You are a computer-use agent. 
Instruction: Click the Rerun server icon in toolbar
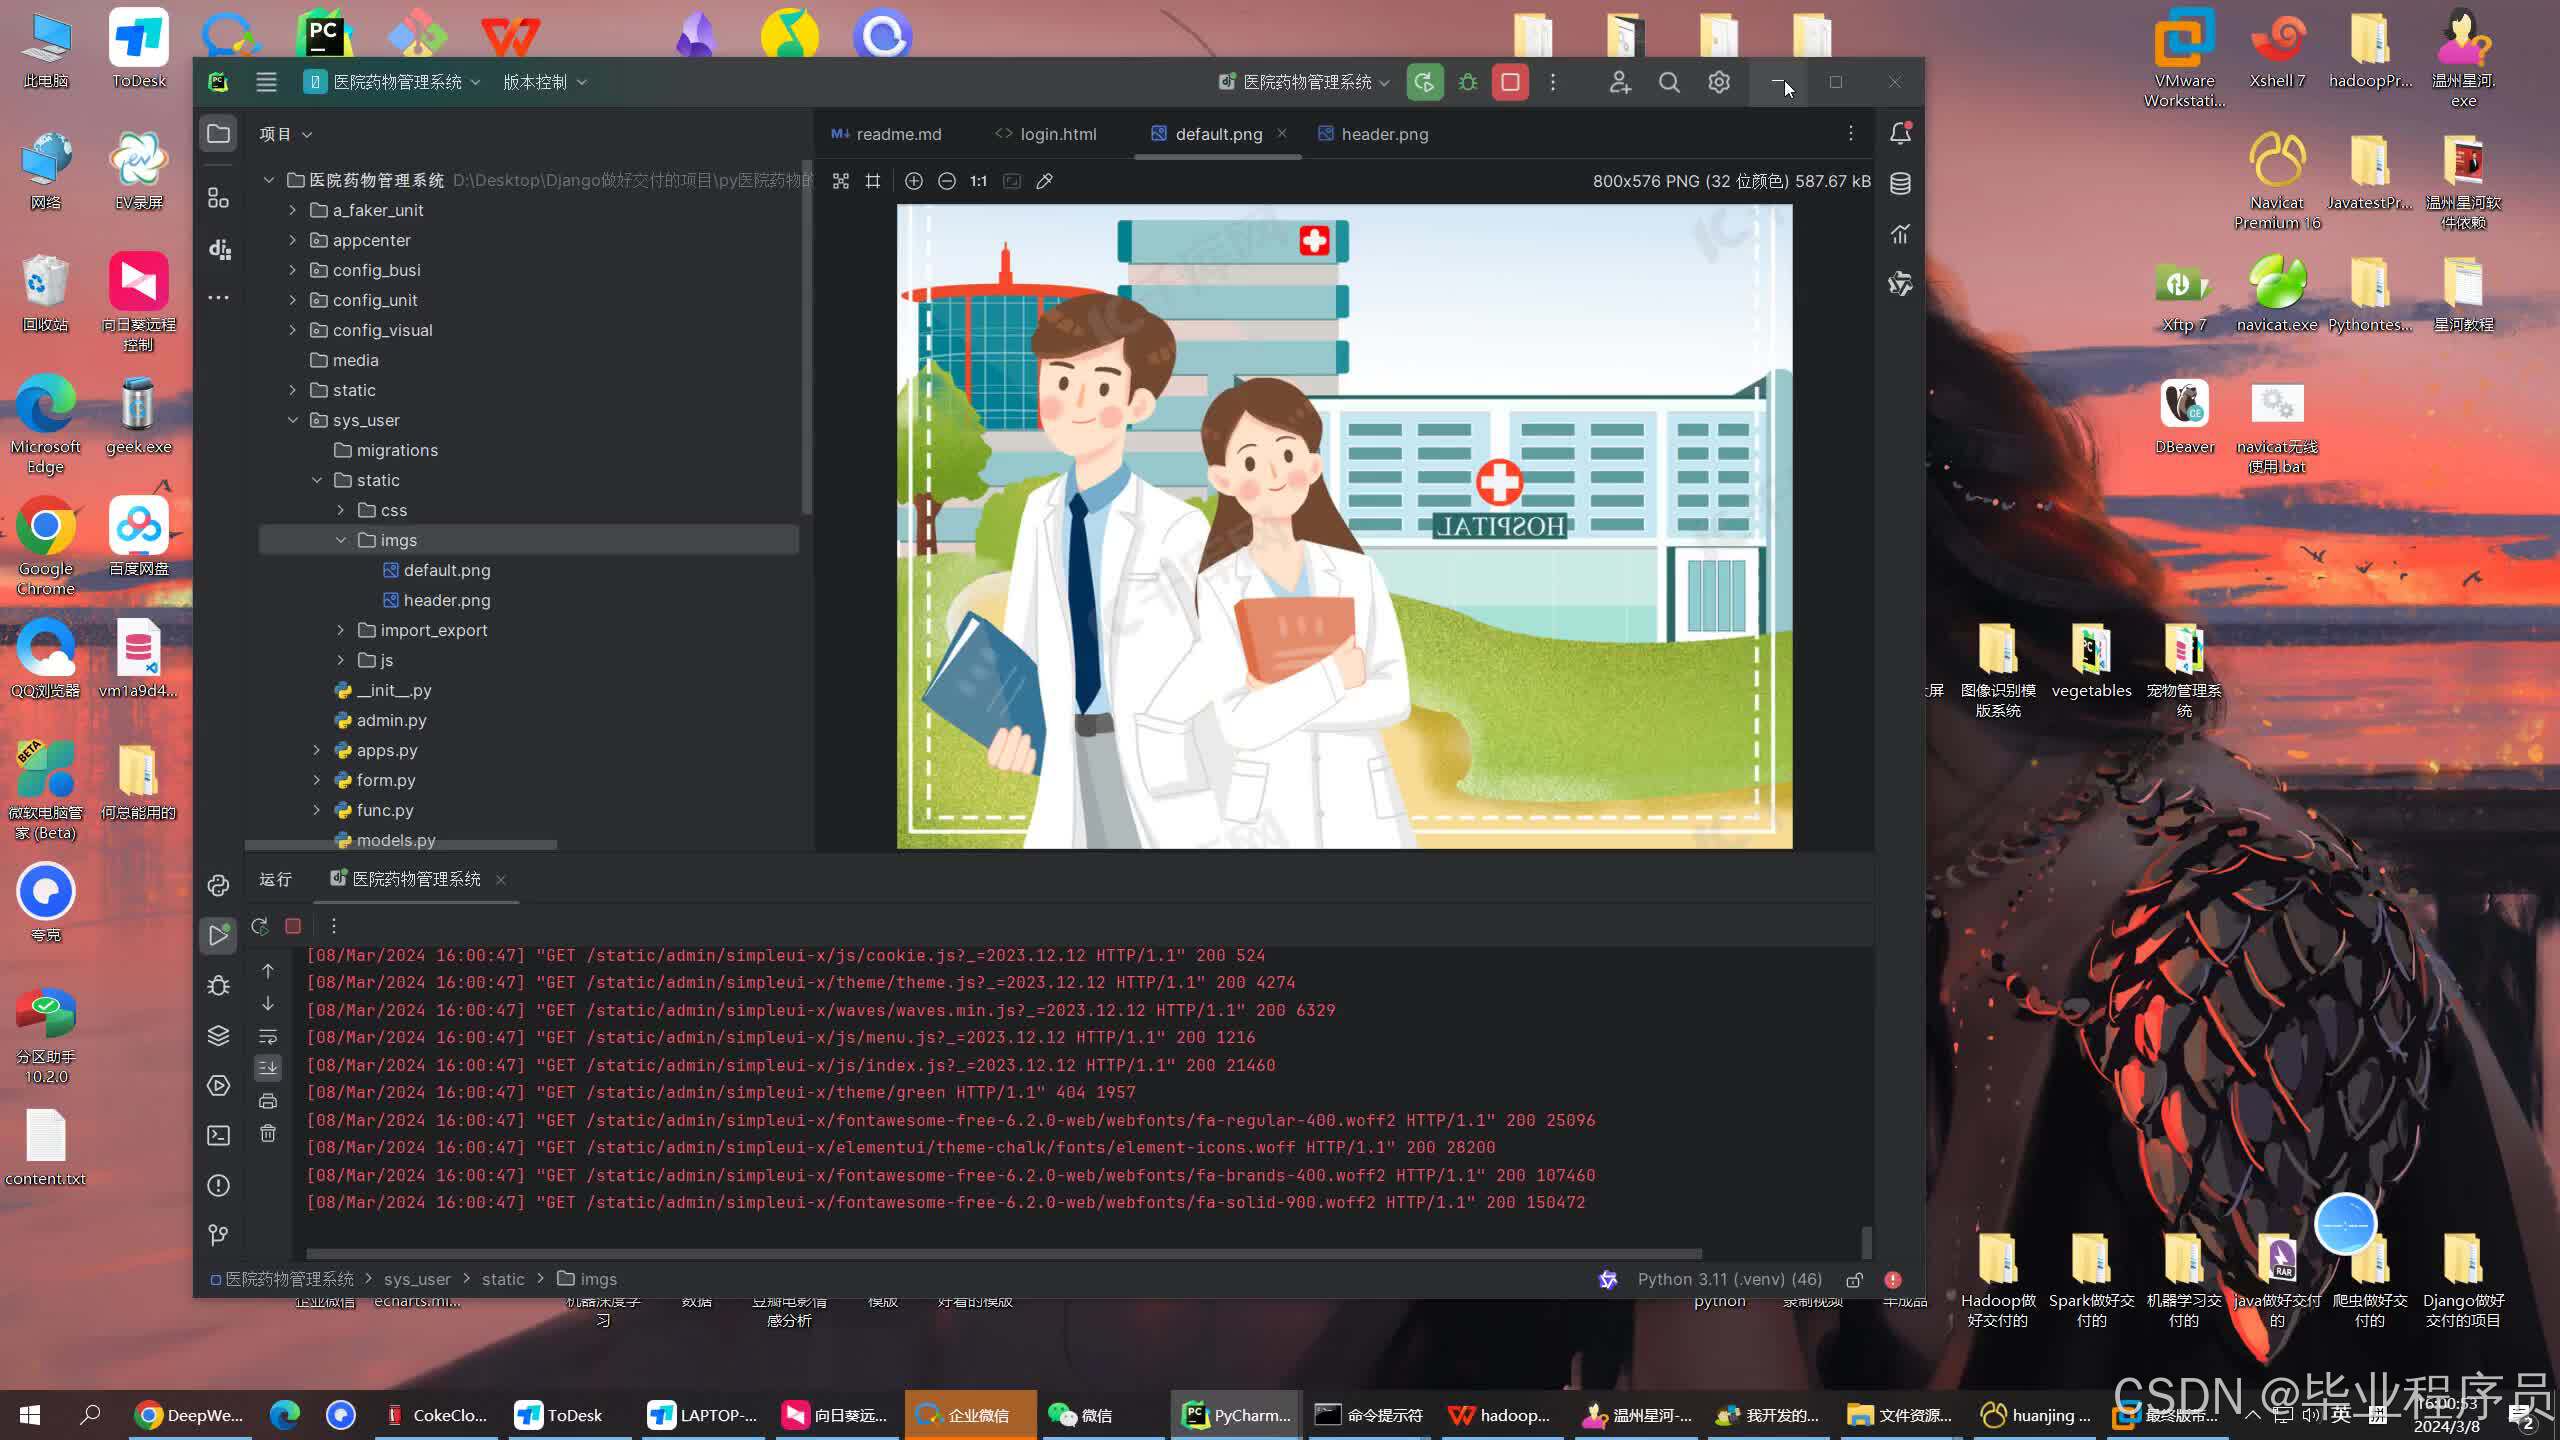[x=1424, y=82]
